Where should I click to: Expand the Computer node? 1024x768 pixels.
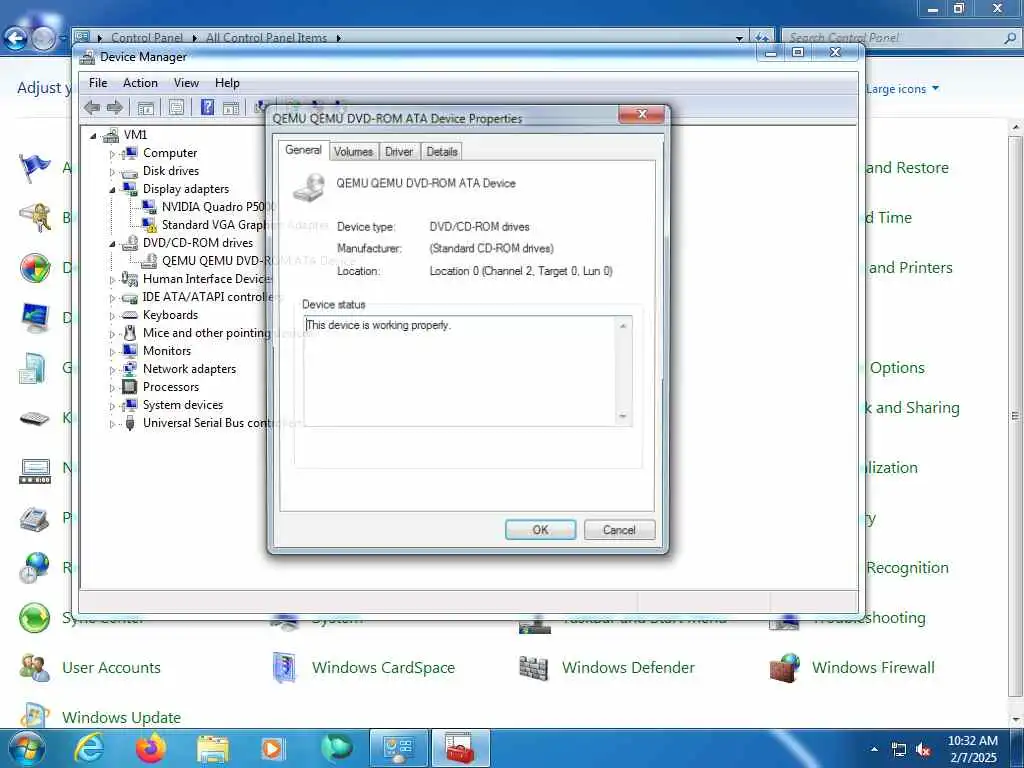pyautogui.click(x=112, y=153)
